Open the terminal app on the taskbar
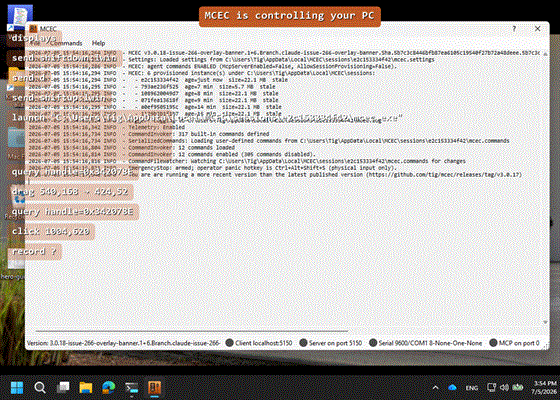This screenshot has width=560, height=400. click(x=131, y=388)
